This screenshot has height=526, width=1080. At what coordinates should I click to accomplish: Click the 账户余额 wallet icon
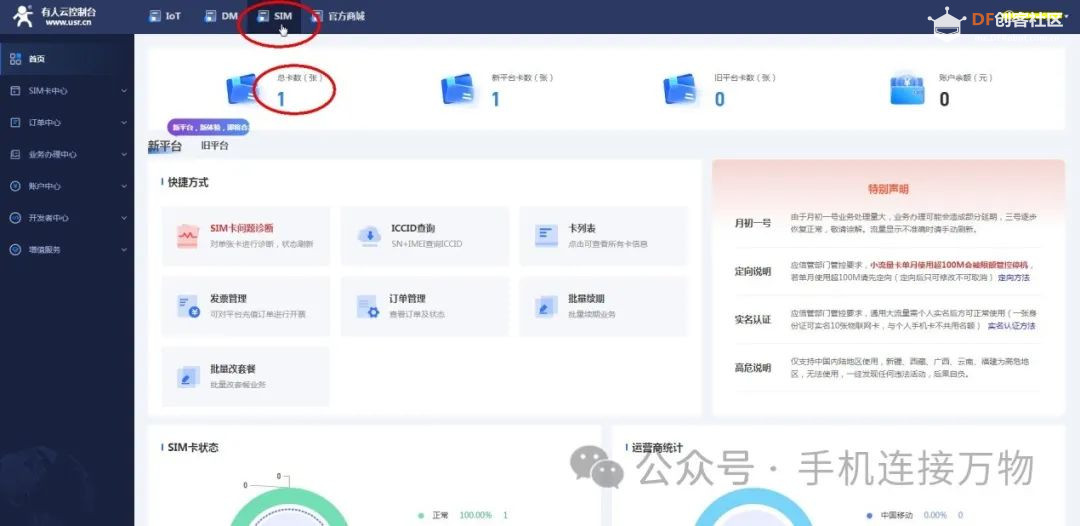(x=907, y=90)
